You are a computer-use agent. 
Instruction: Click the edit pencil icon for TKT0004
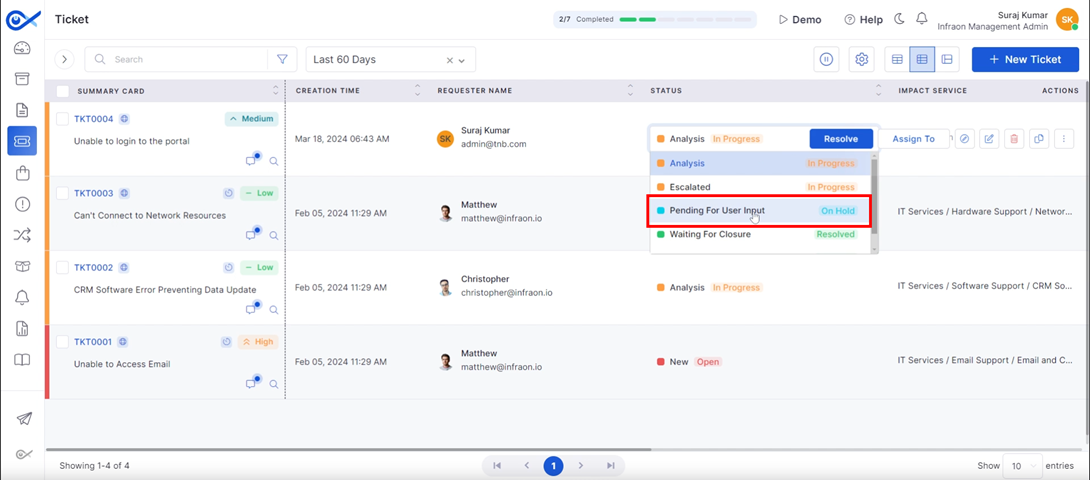[989, 139]
